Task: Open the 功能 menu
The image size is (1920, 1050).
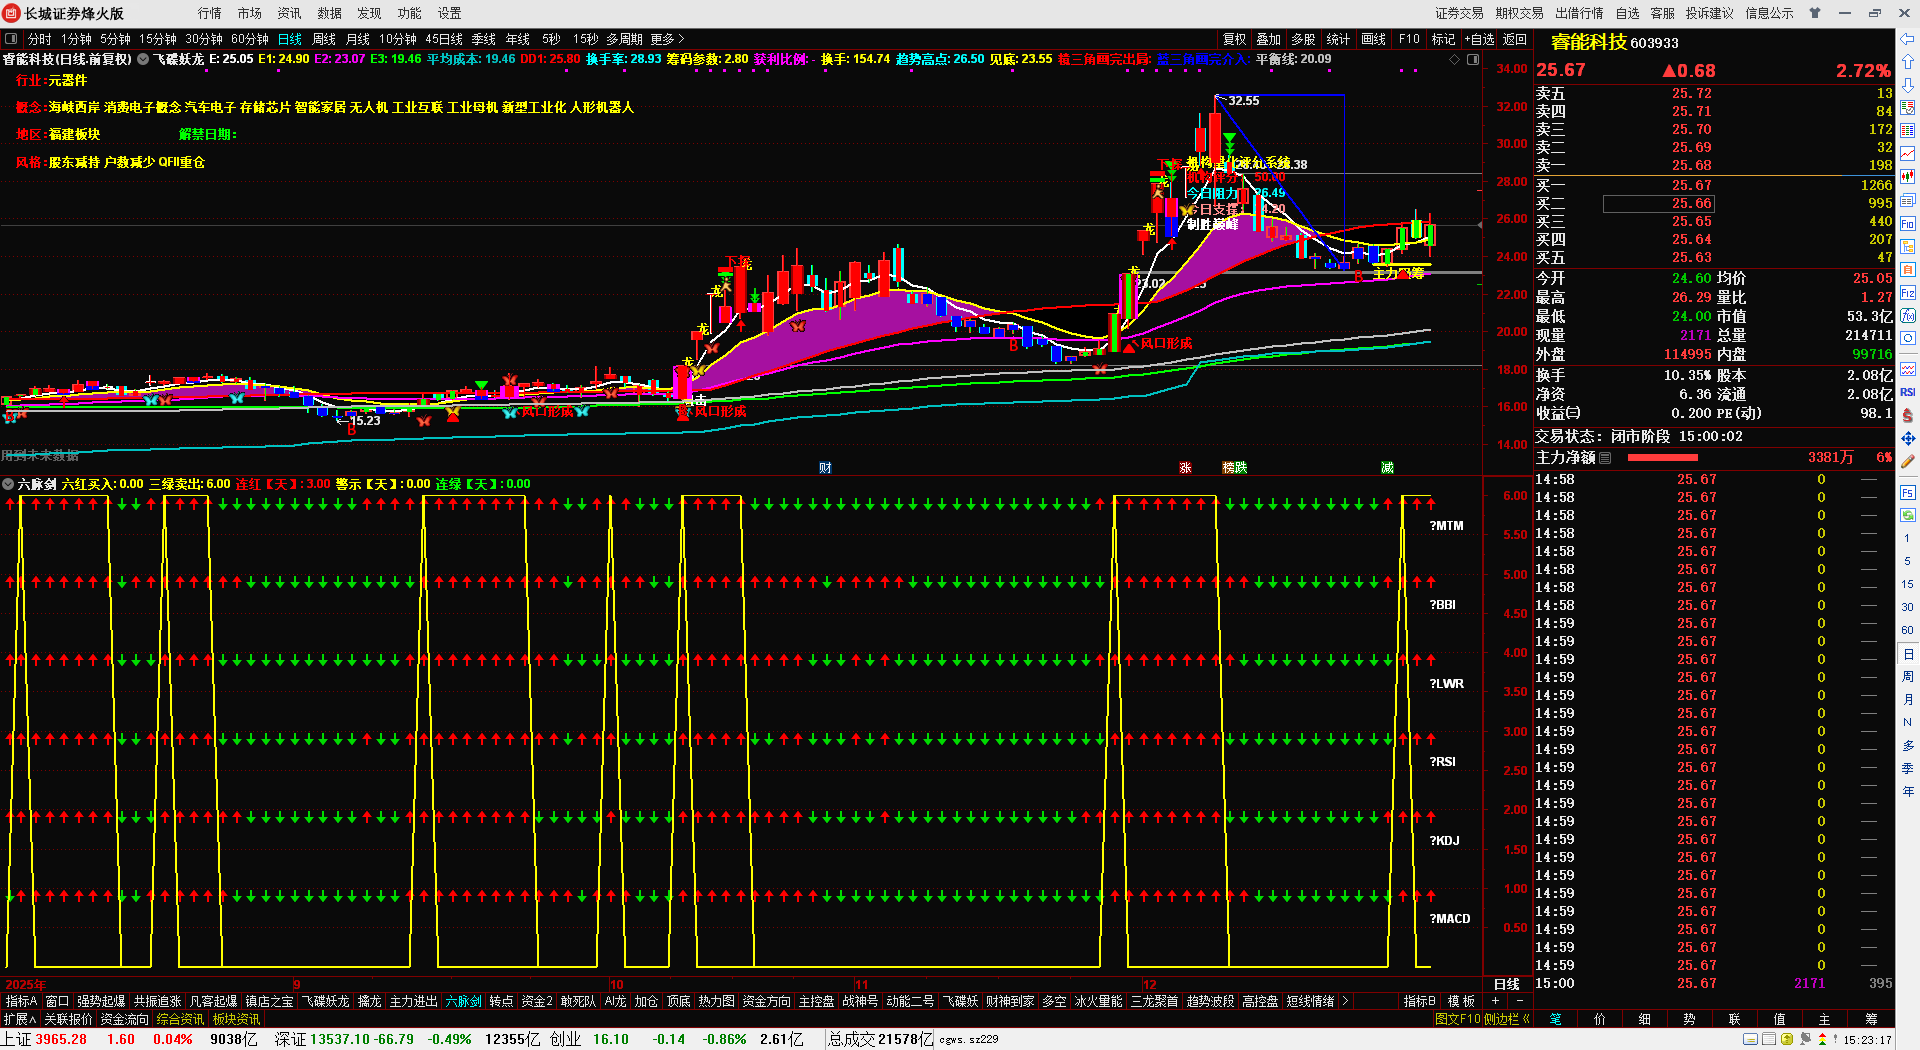Action: coord(410,13)
